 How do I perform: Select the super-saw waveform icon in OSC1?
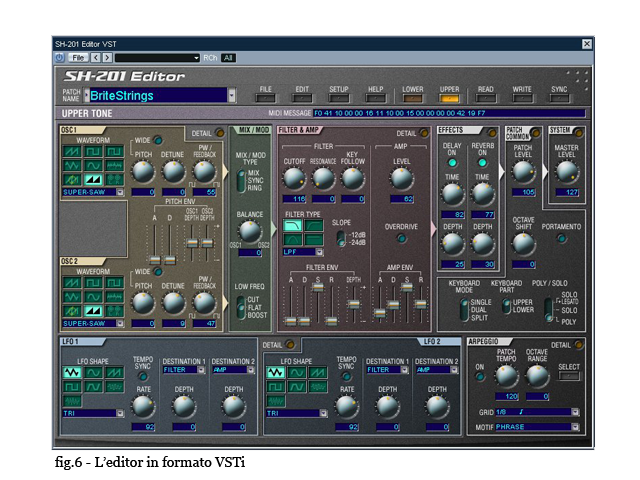click(x=93, y=179)
